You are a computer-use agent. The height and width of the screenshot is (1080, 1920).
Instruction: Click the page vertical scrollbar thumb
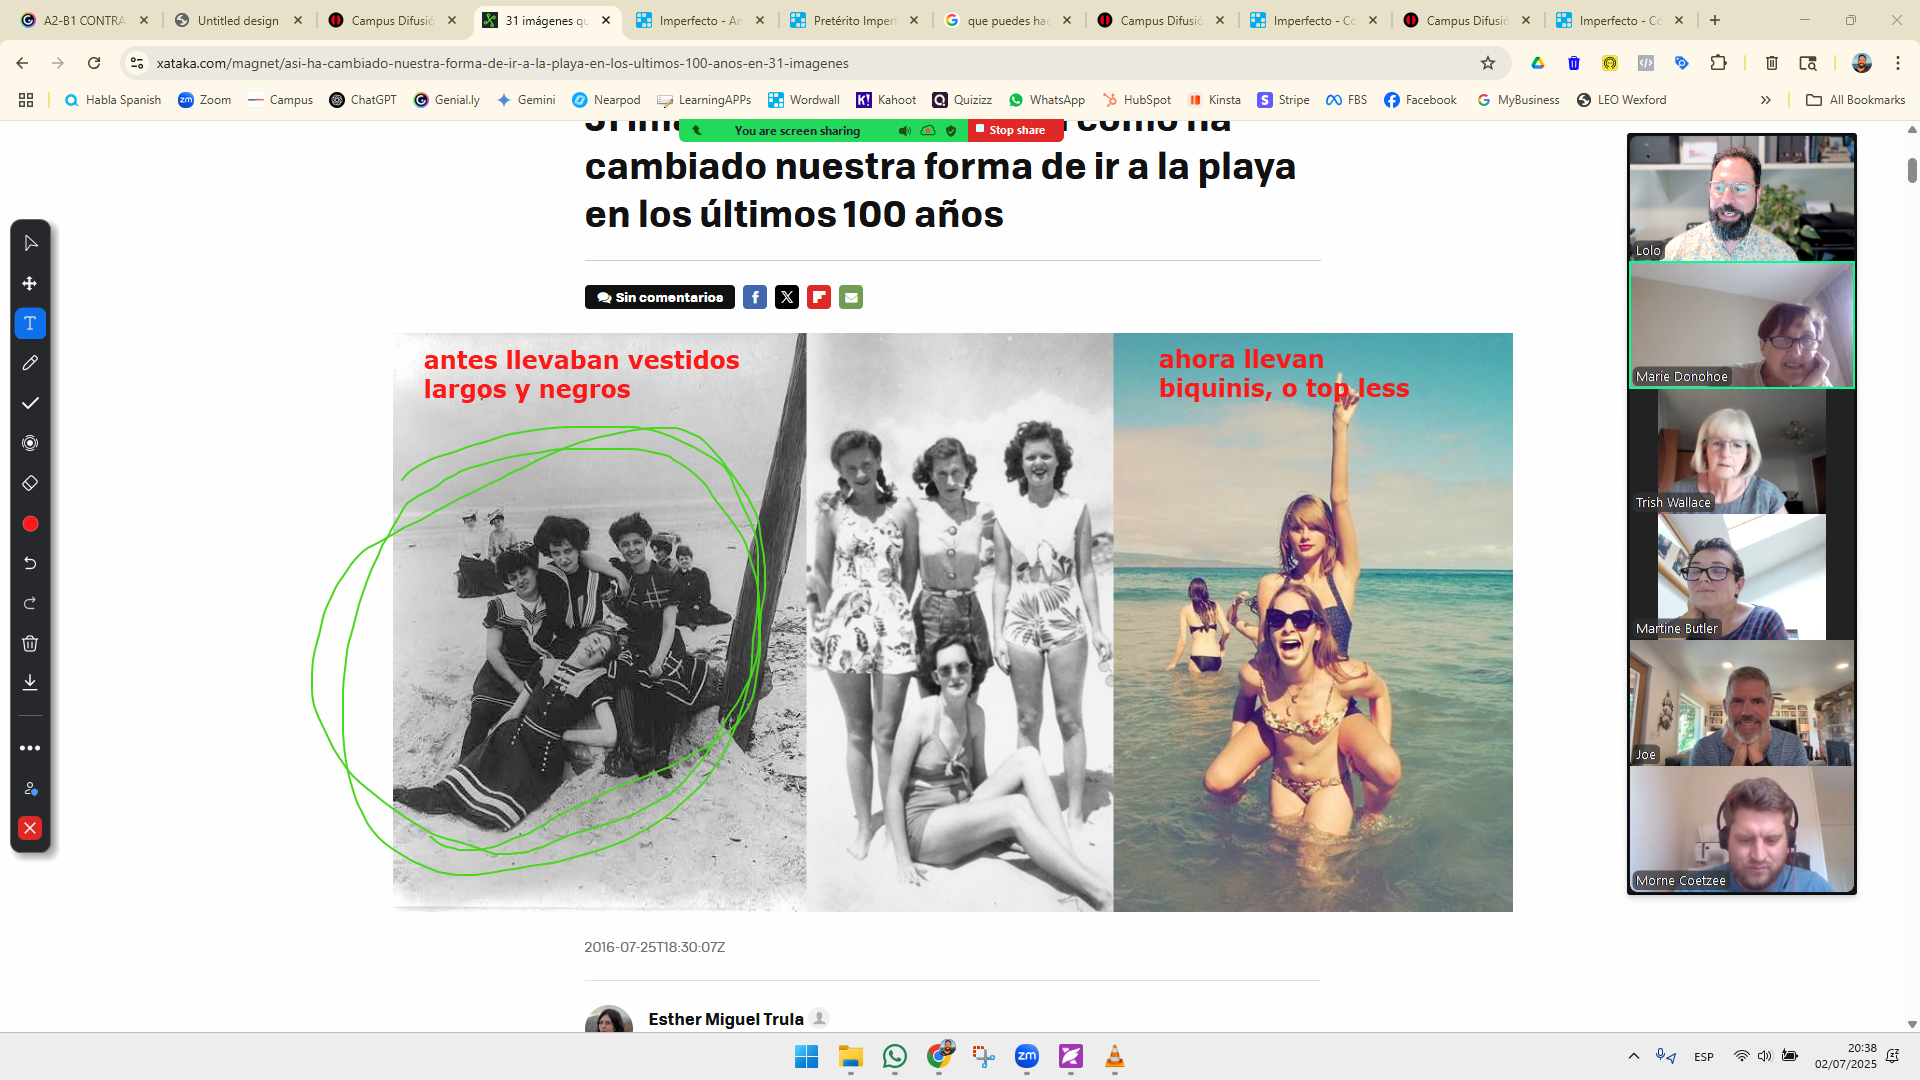pyautogui.click(x=1912, y=170)
